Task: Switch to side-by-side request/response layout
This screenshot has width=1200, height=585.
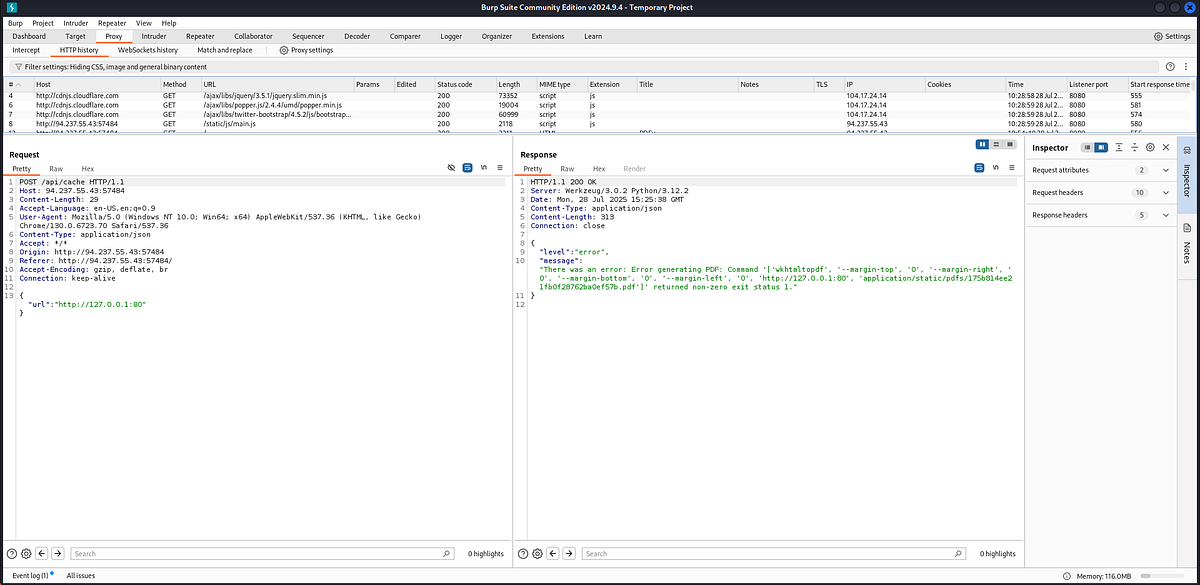Action: coord(982,144)
